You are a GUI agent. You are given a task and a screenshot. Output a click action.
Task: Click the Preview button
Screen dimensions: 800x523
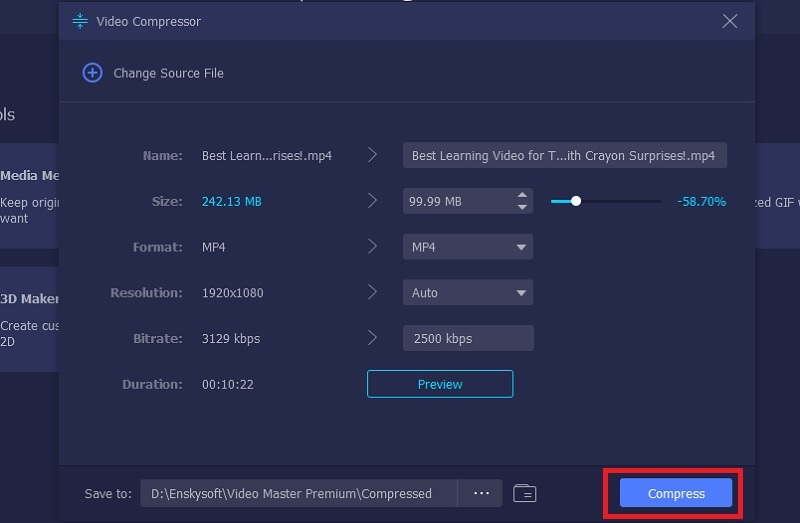coord(440,384)
